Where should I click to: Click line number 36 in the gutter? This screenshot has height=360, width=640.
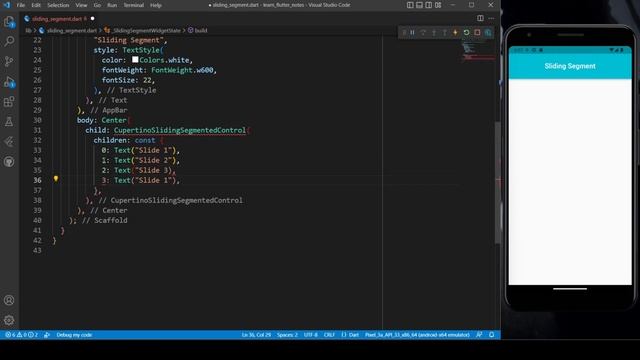click(x=37, y=180)
